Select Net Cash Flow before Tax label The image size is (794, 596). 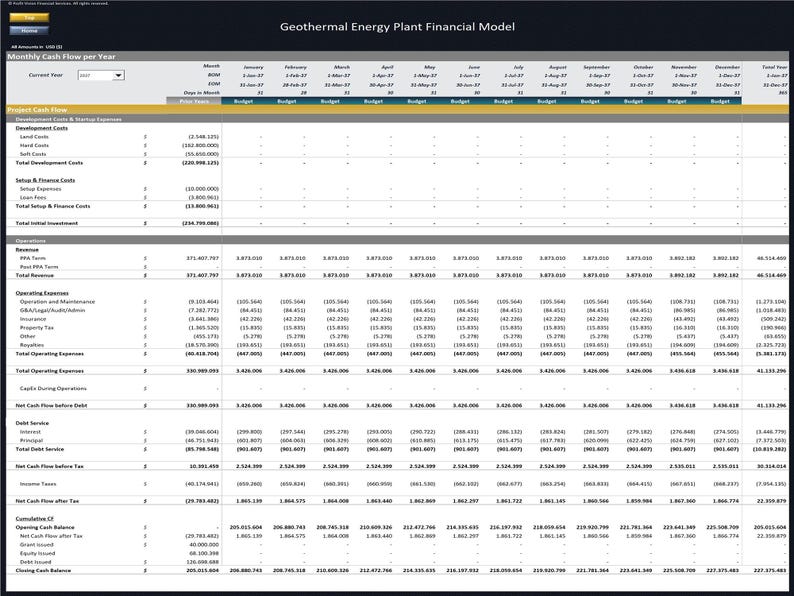point(50,466)
